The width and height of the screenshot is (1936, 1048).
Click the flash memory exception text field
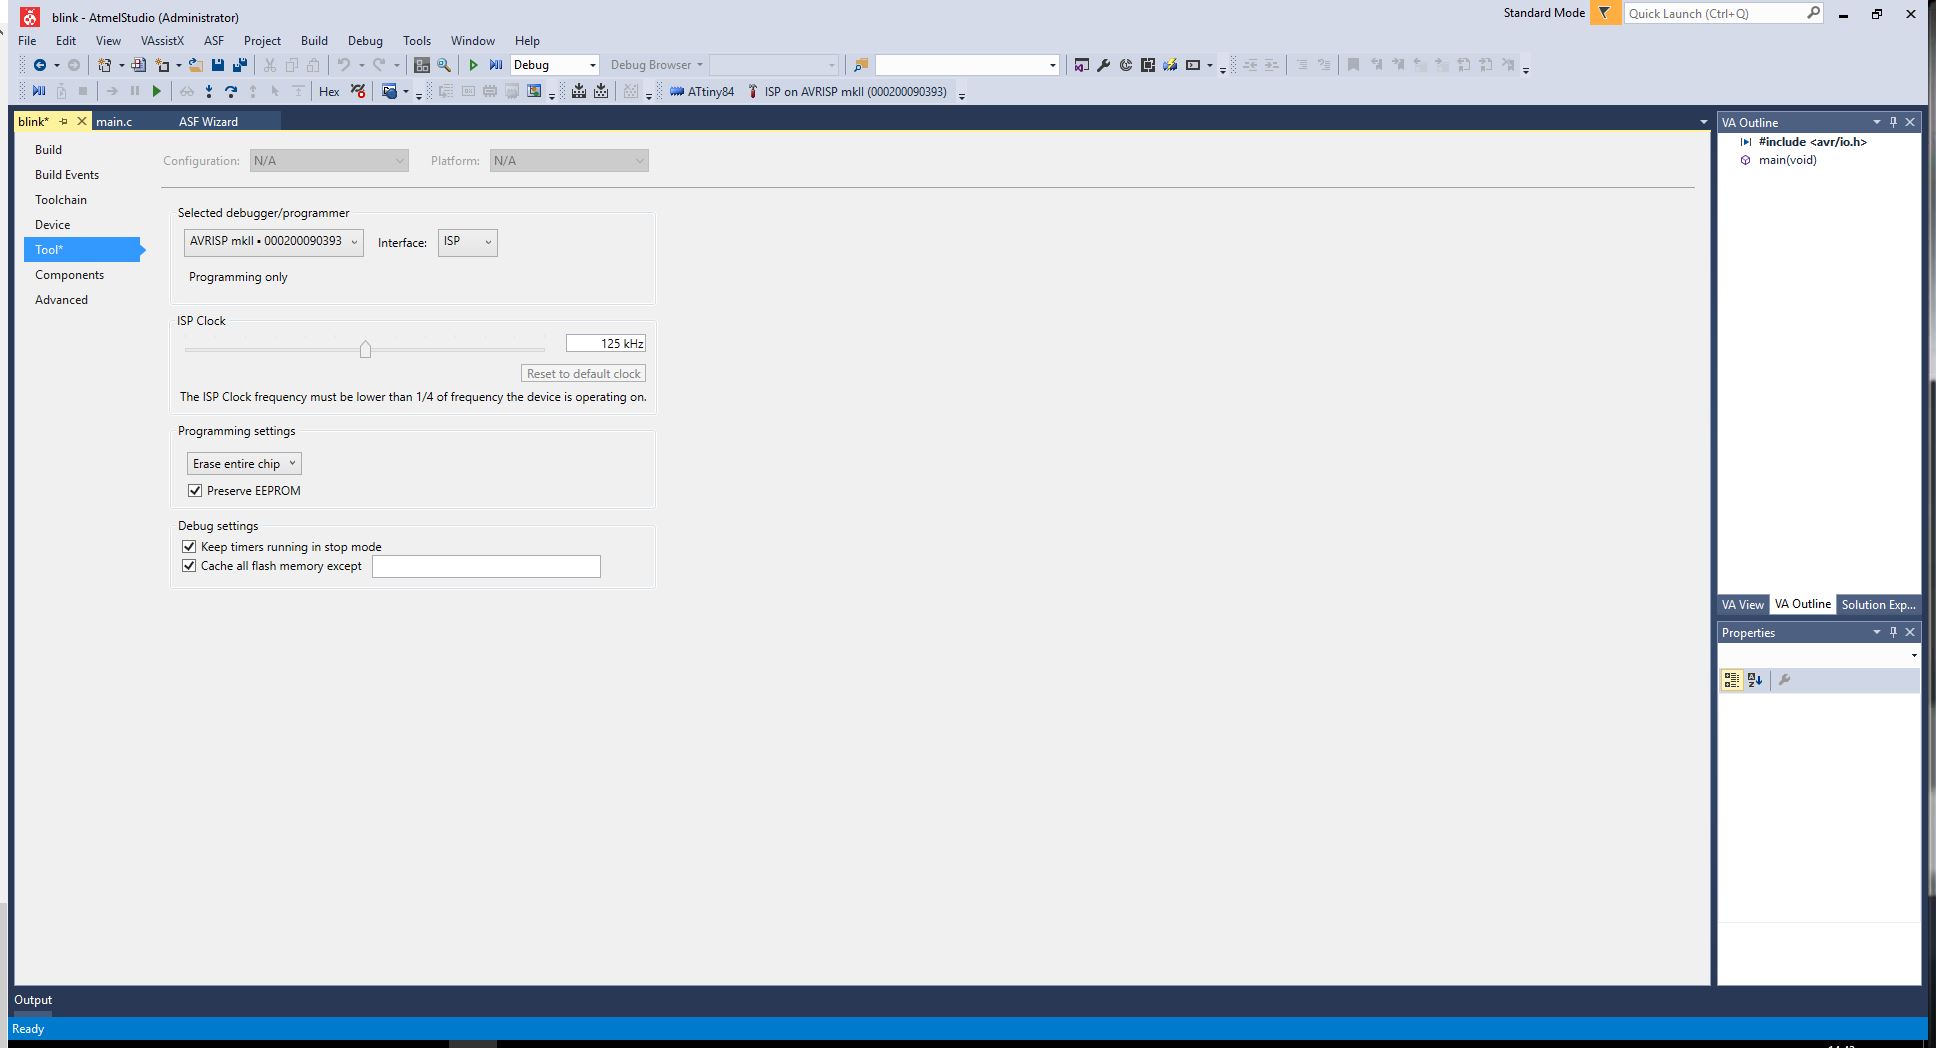(x=486, y=567)
